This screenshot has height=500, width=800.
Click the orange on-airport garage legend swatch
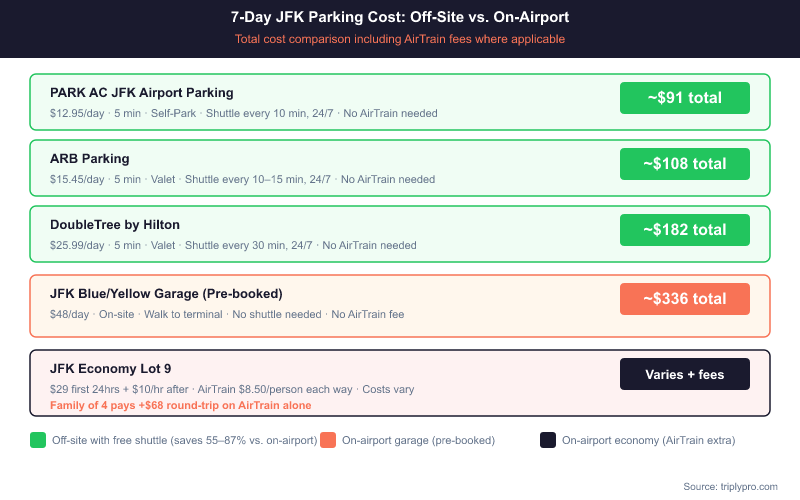[328, 440]
